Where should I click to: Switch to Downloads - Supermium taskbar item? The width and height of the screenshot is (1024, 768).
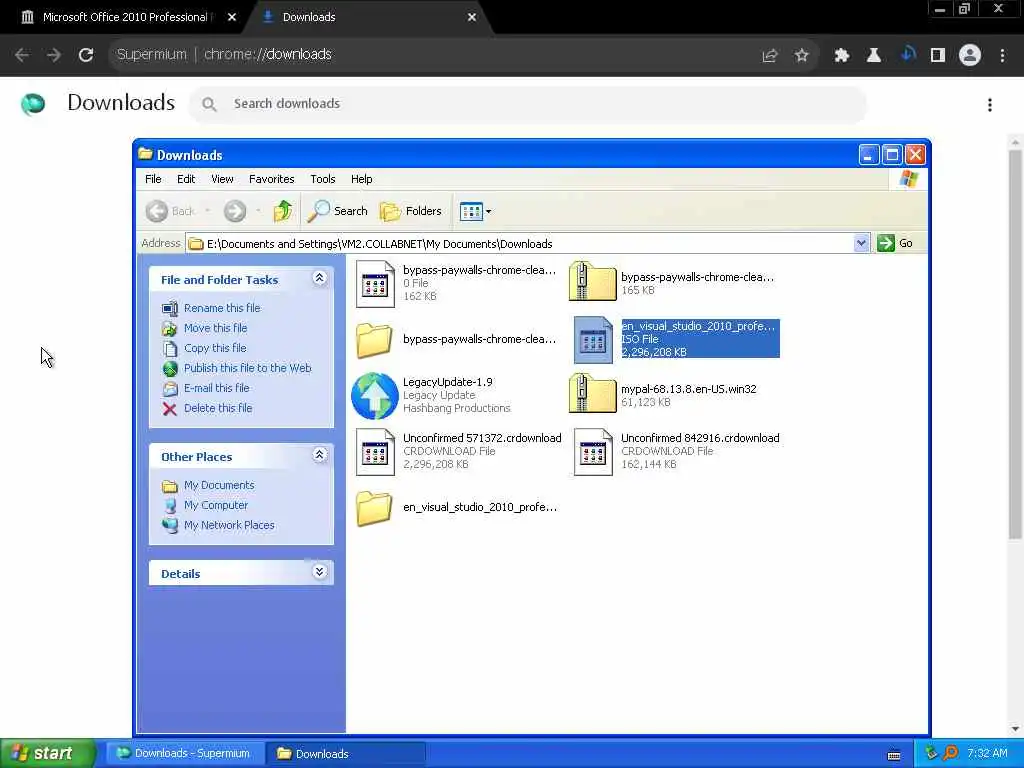[184, 754]
